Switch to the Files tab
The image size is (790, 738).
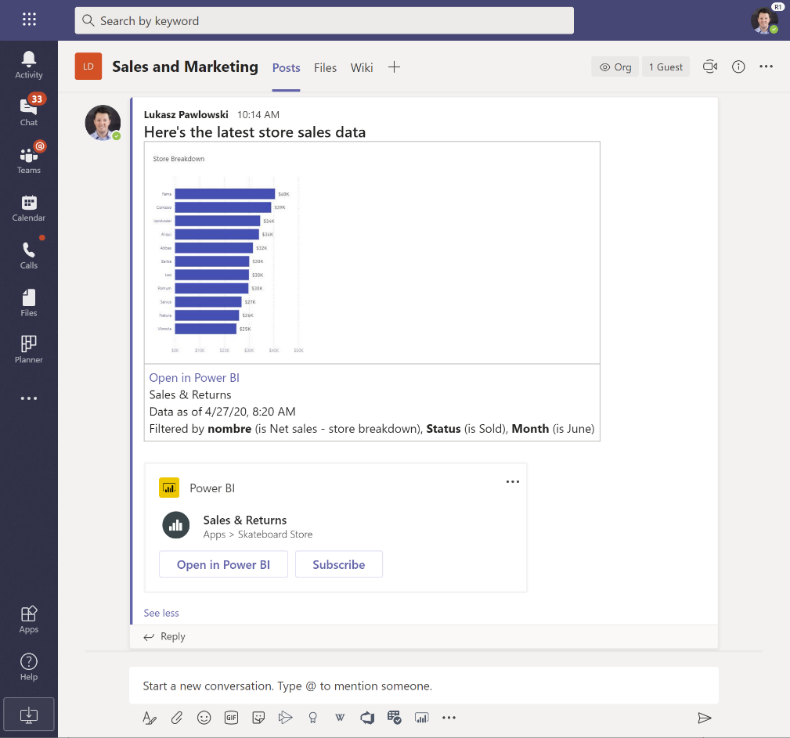tap(325, 67)
